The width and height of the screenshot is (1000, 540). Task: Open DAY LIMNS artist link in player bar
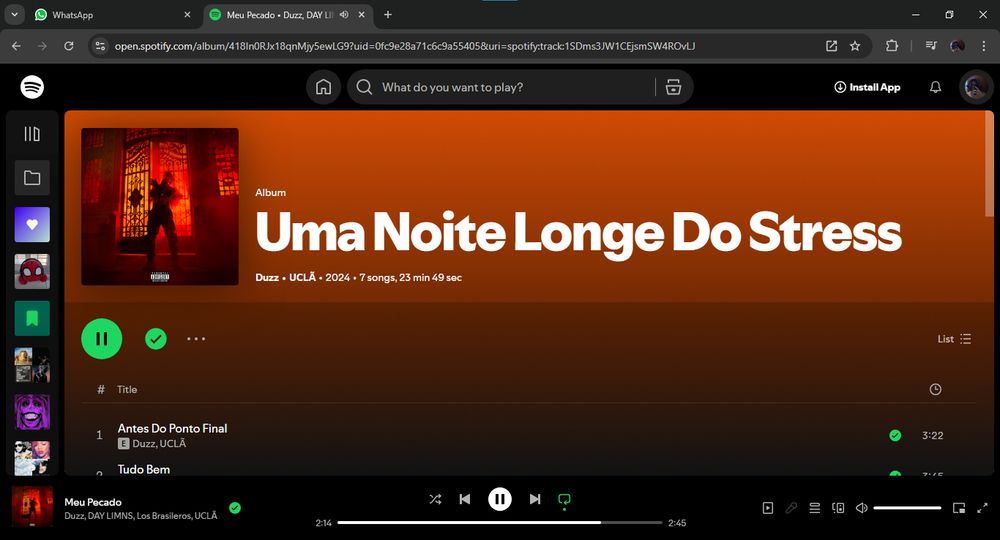pyautogui.click(x=110, y=516)
